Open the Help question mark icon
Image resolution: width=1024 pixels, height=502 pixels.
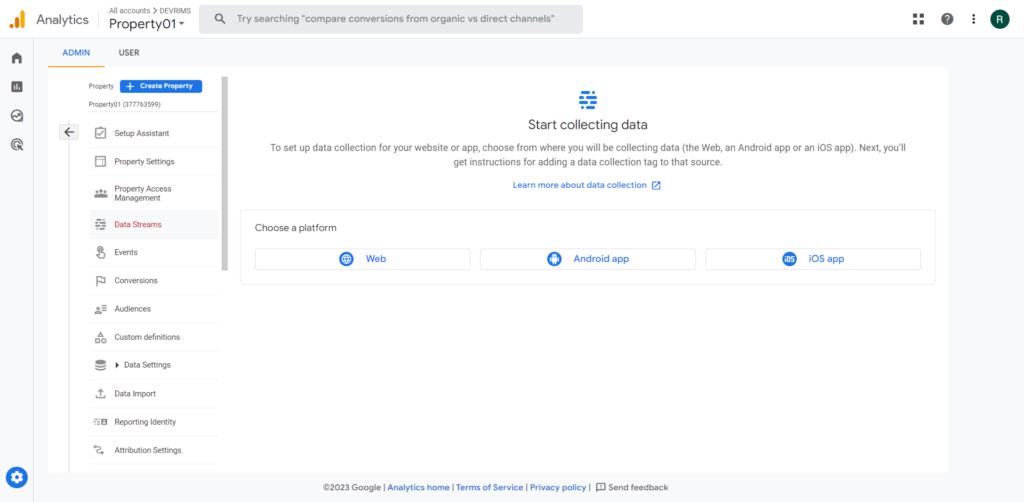coord(947,19)
